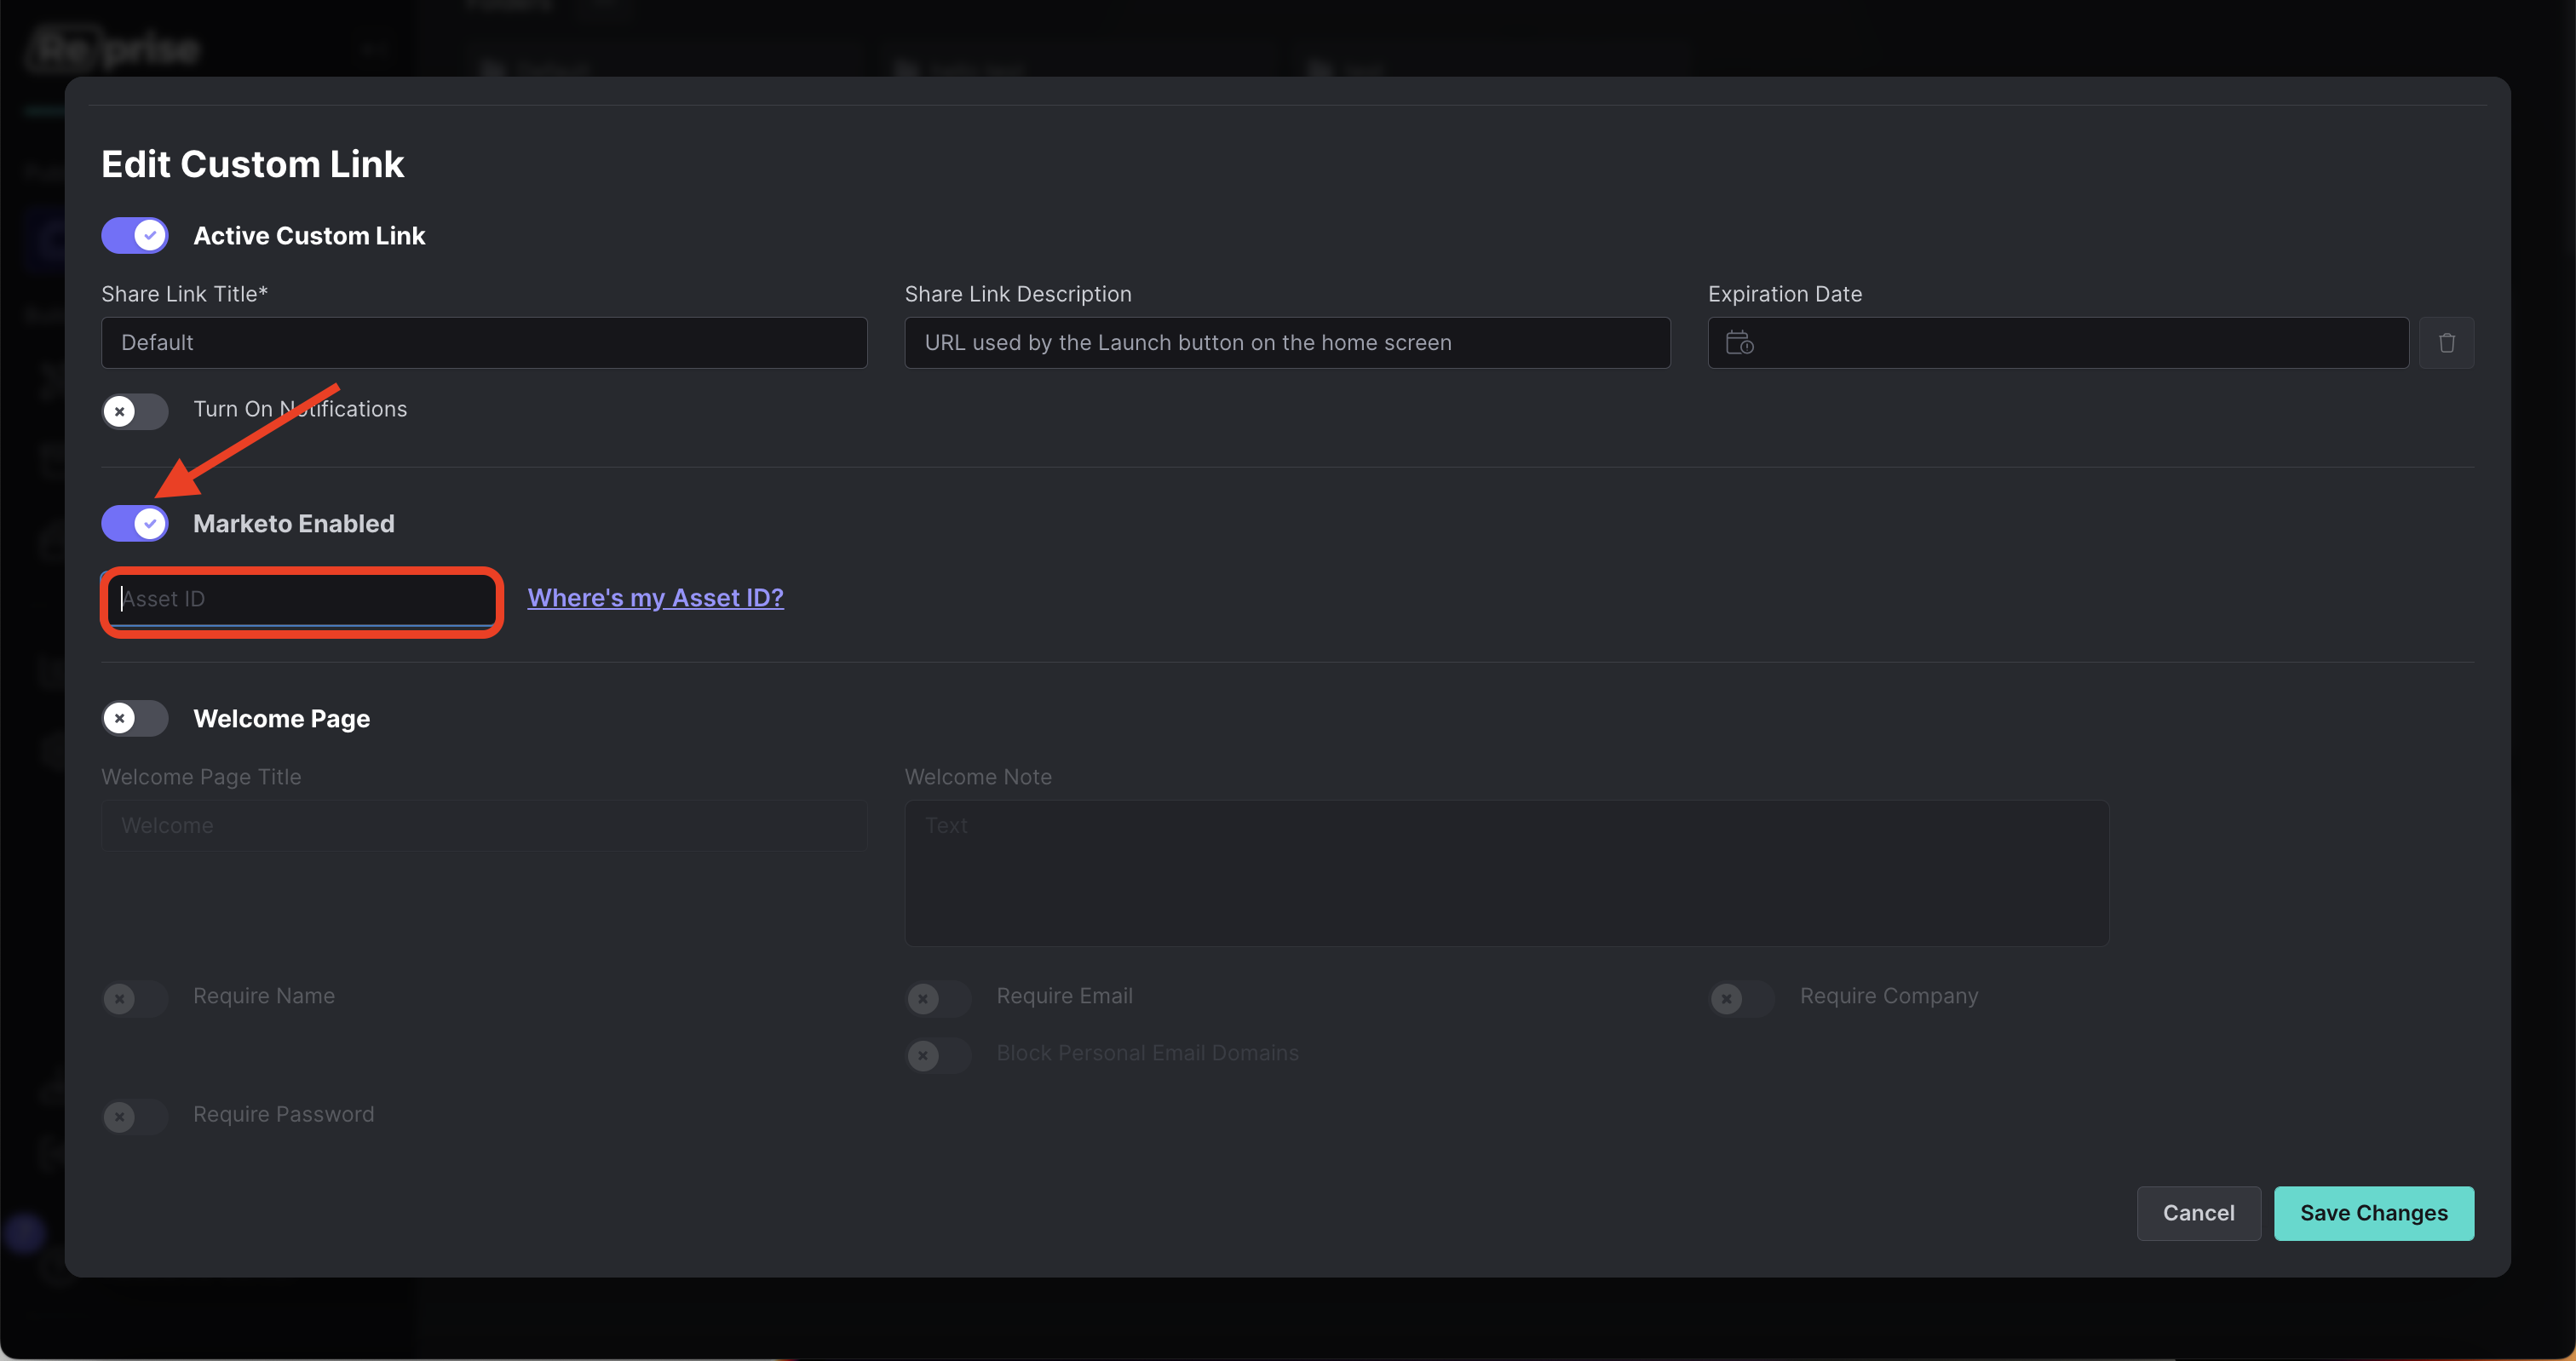
Task: Toggle Active Custom Link switch off
Action: [x=135, y=236]
